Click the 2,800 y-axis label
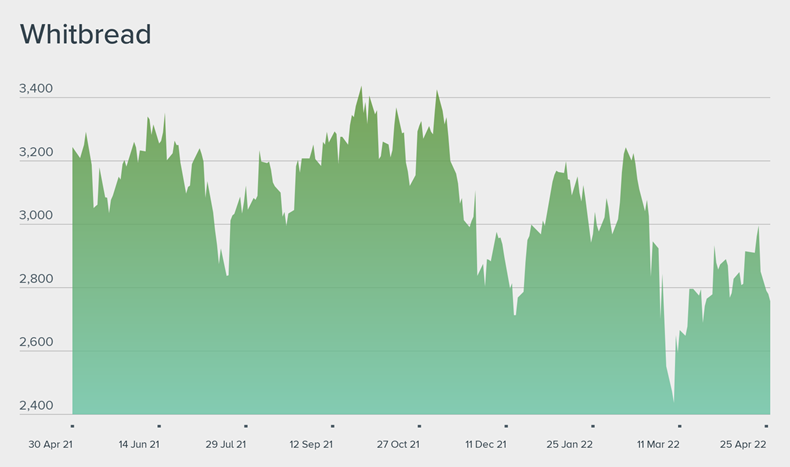The width and height of the screenshot is (790, 467). click(36, 279)
